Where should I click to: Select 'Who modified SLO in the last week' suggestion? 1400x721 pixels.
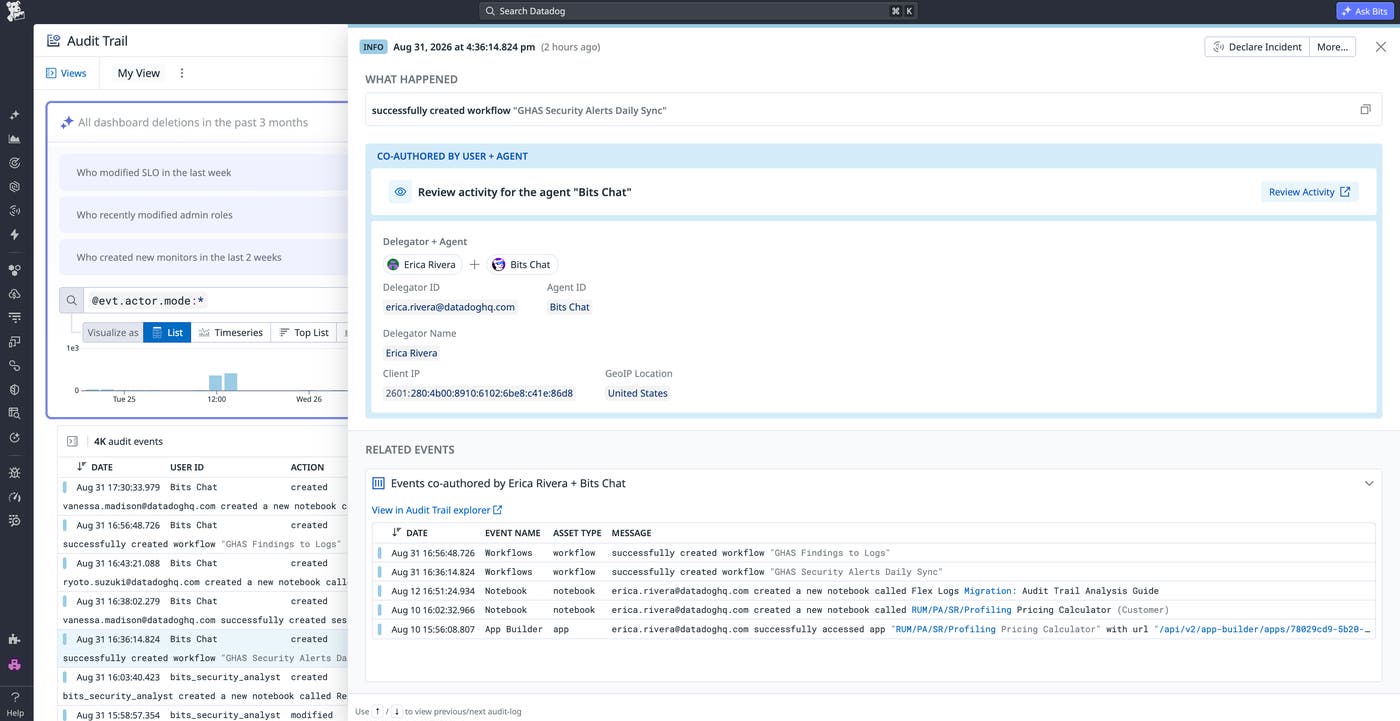pos(203,173)
